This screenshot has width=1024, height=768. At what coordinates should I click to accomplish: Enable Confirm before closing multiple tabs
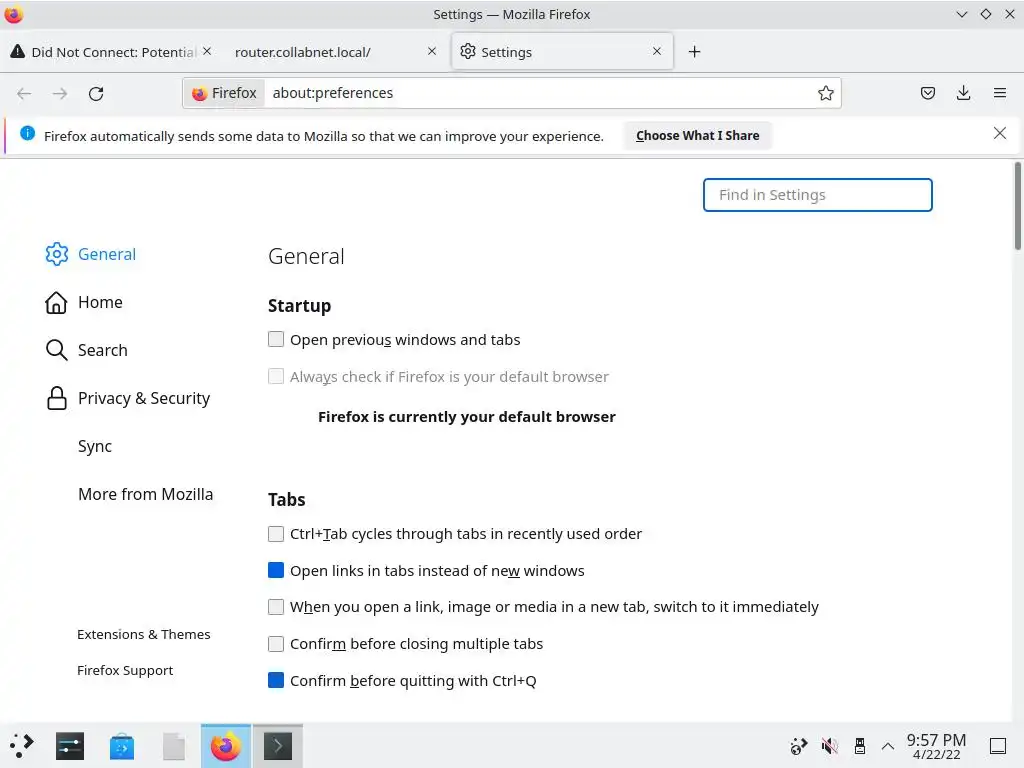pos(276,644)
